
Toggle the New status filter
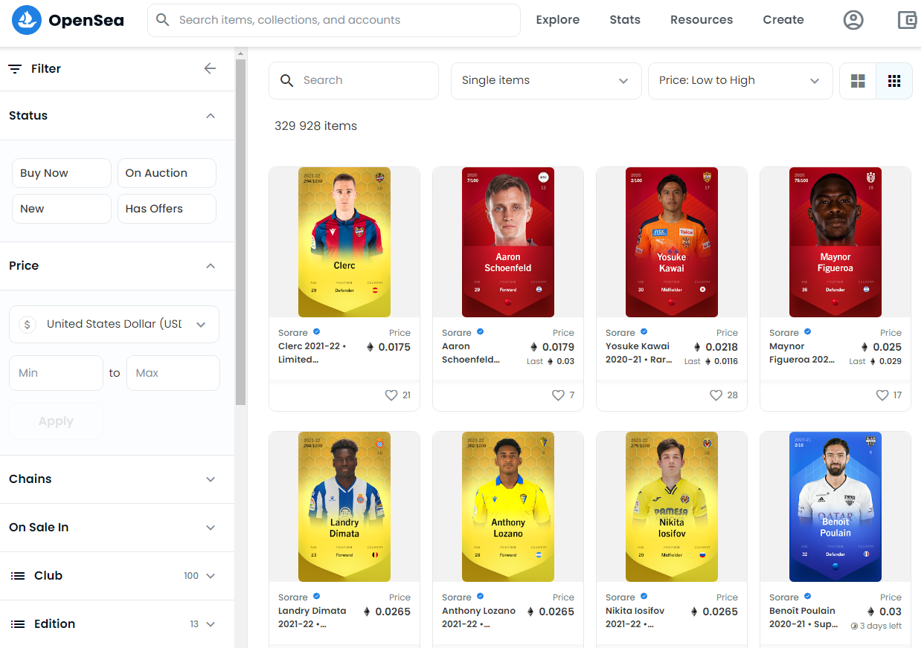click(62, 209)
